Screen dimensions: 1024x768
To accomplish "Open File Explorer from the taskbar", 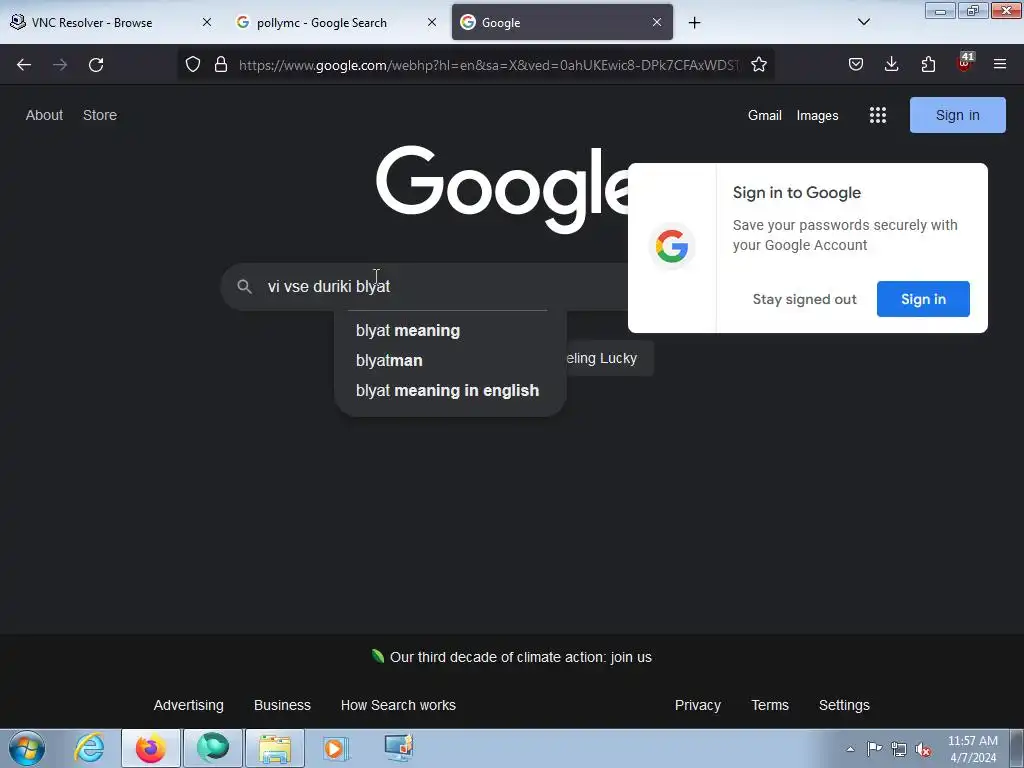I will point(274,748).
